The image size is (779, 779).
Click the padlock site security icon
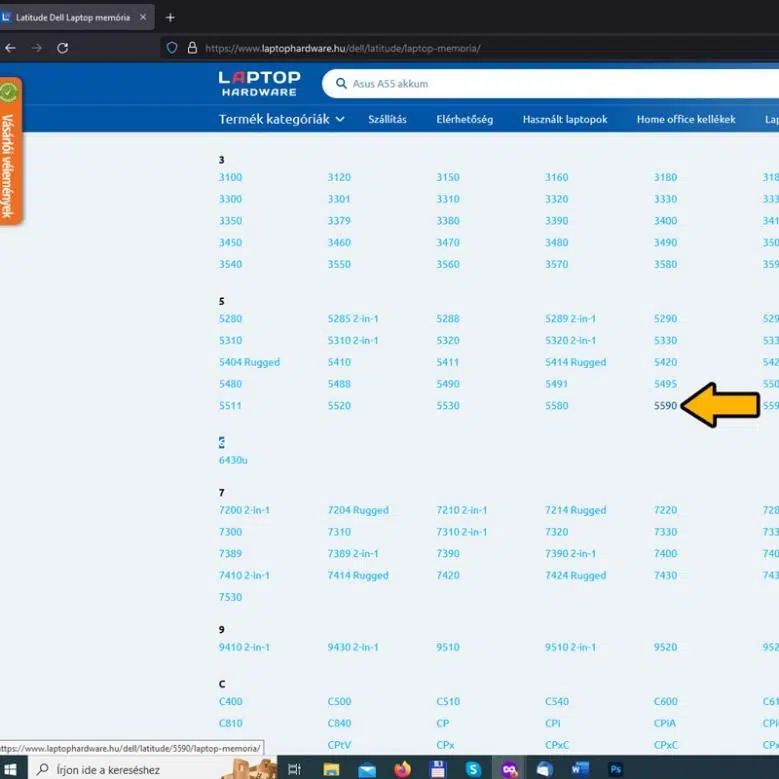tap(192, 48)
